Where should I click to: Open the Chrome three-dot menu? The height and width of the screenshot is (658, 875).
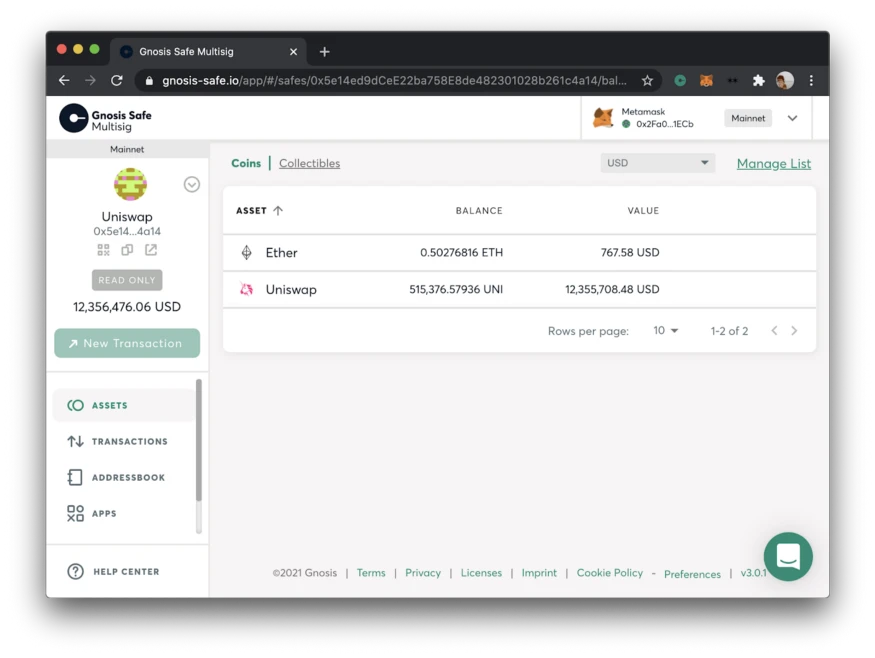click(811, 80)
